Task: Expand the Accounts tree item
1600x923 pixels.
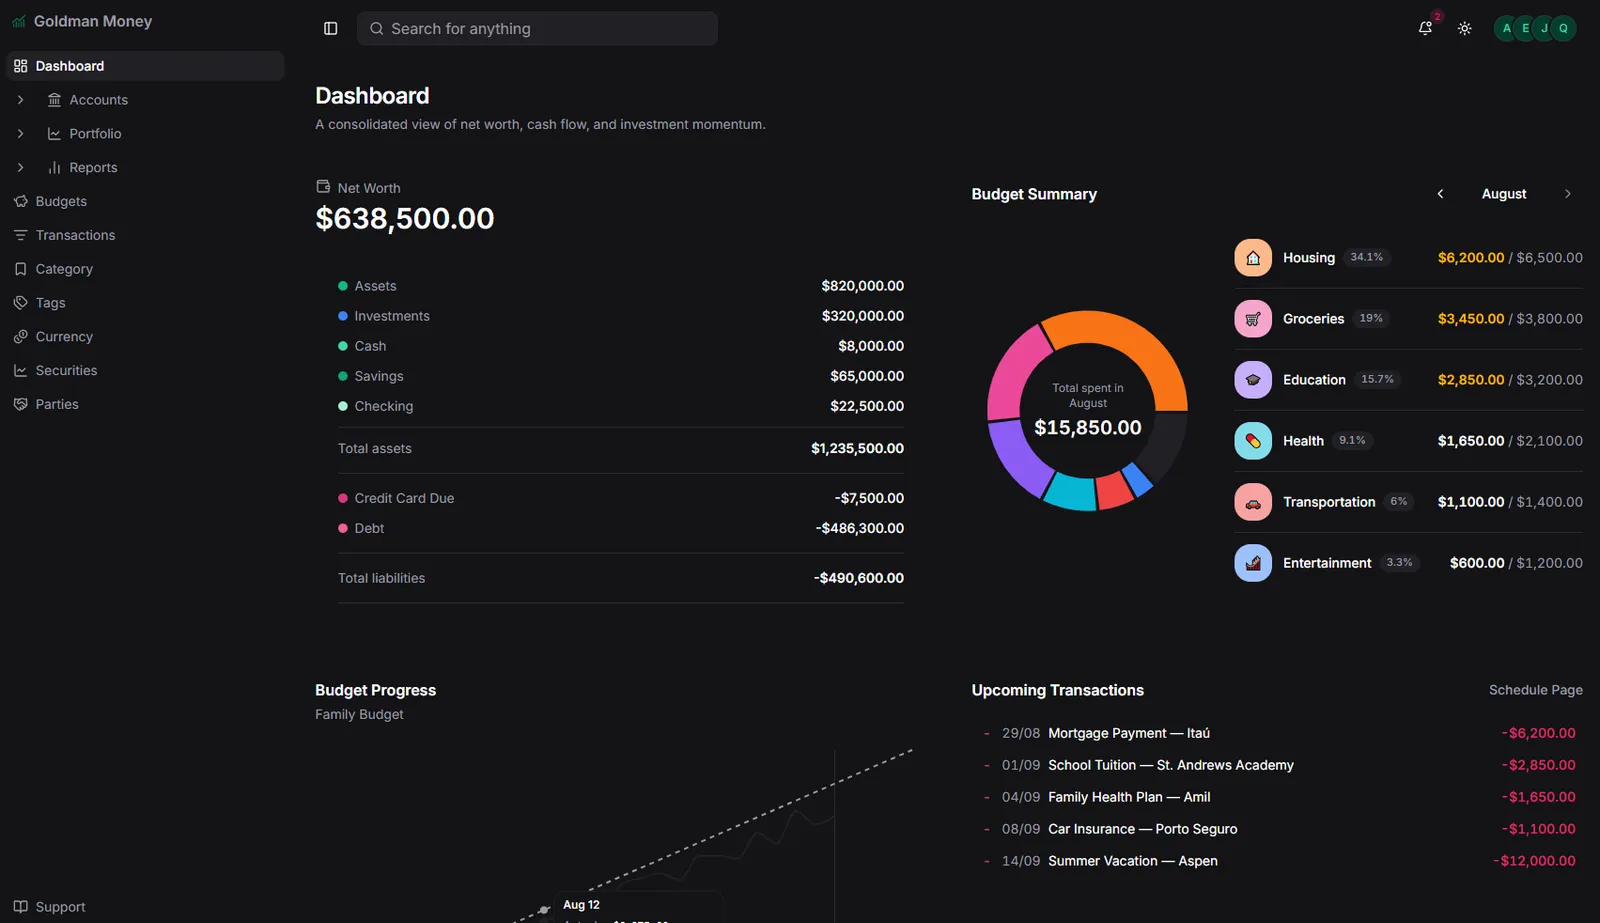Action: click(x=20, y=100)
